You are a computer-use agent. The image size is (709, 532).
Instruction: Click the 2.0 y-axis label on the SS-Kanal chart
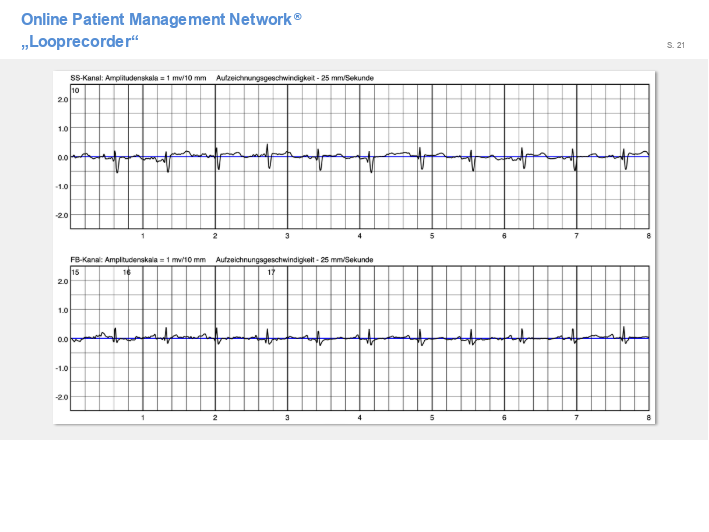[x=62, y=99]
